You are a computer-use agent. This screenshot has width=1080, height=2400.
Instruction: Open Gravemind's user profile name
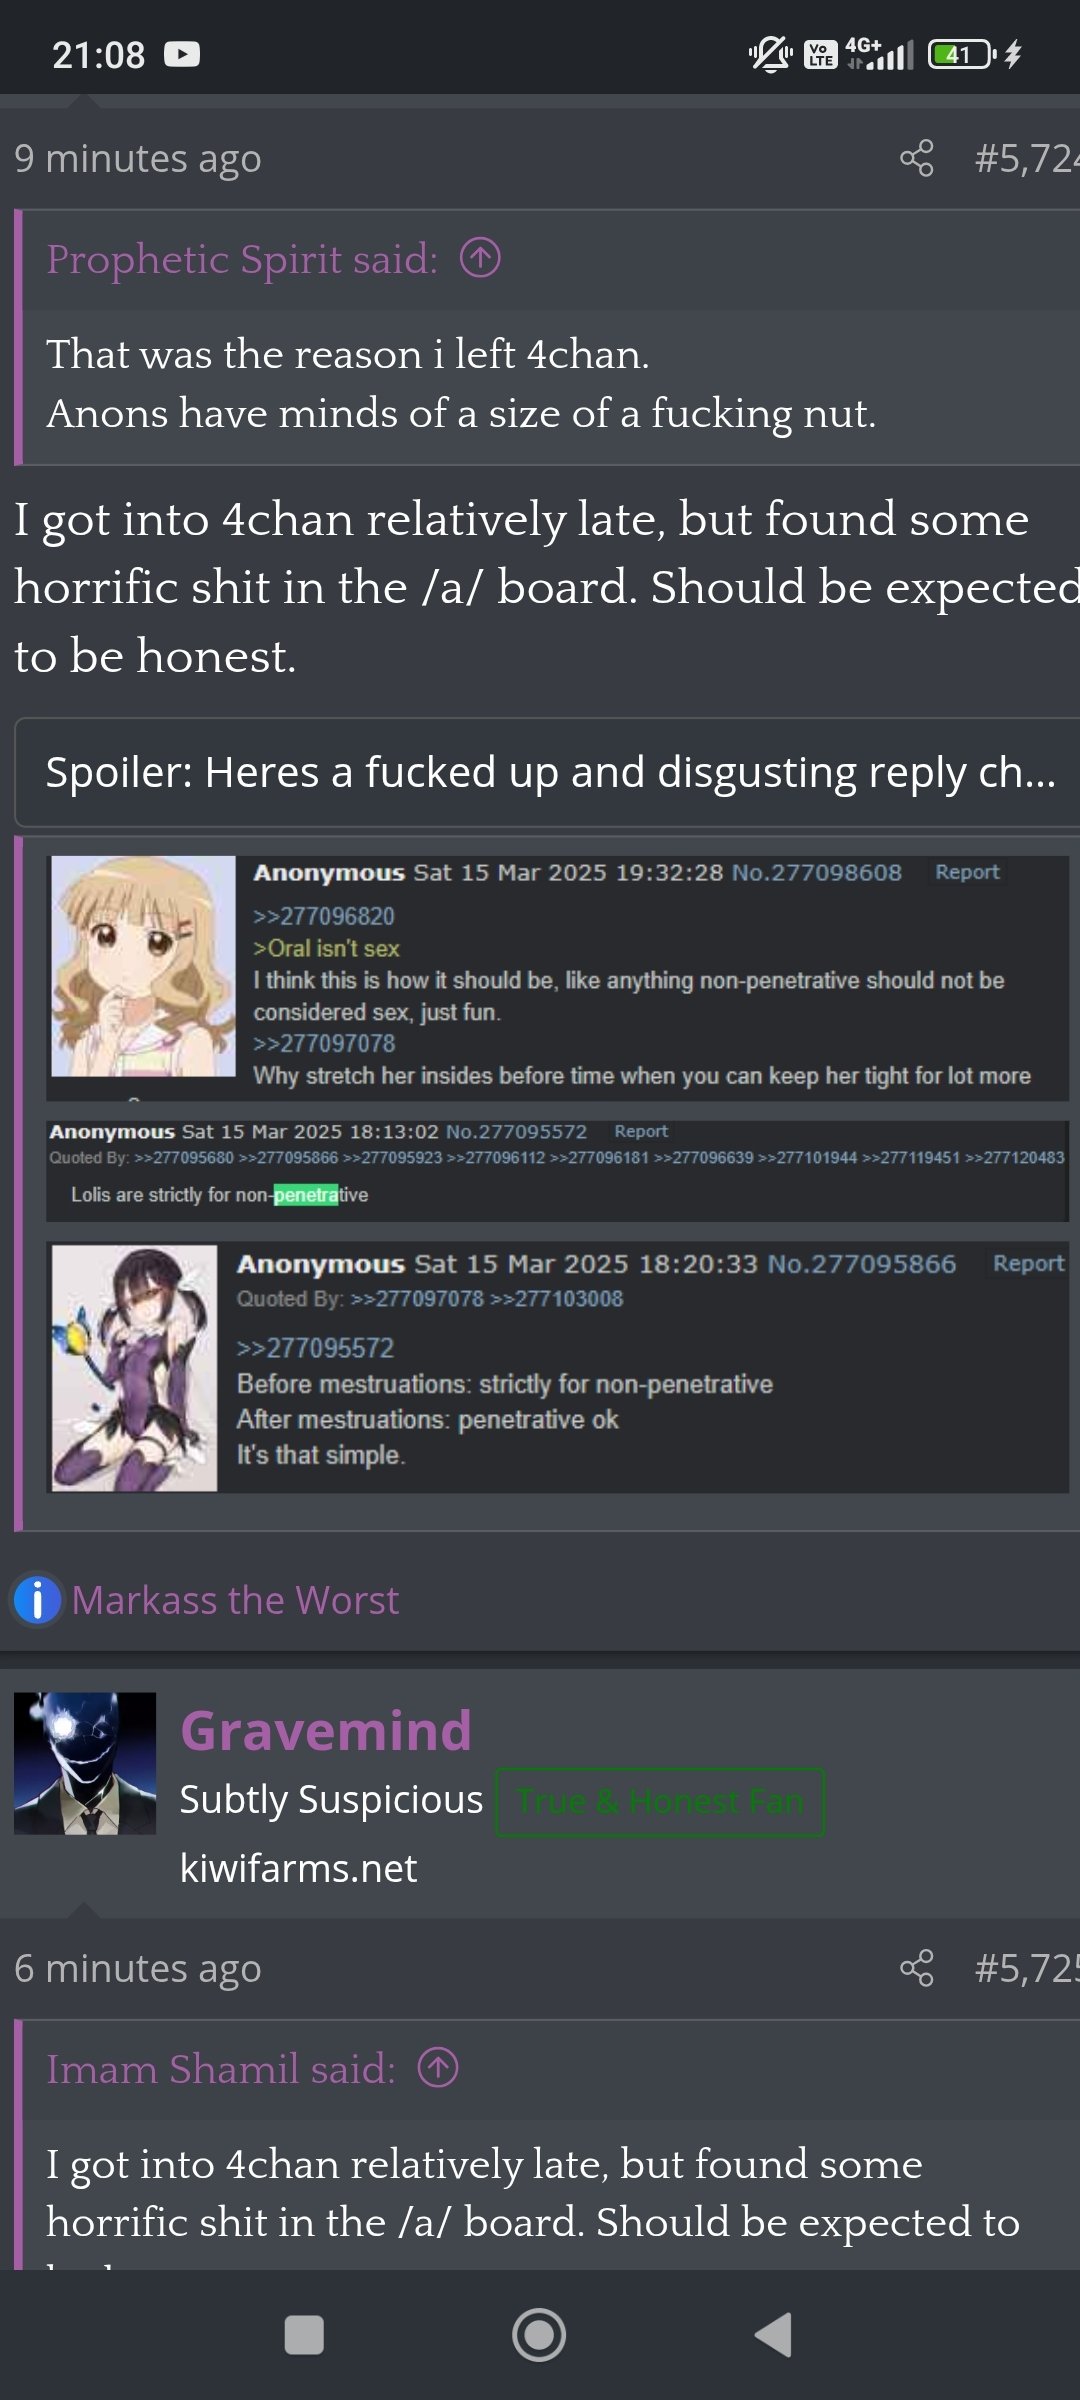click(x=326, y=1731)
